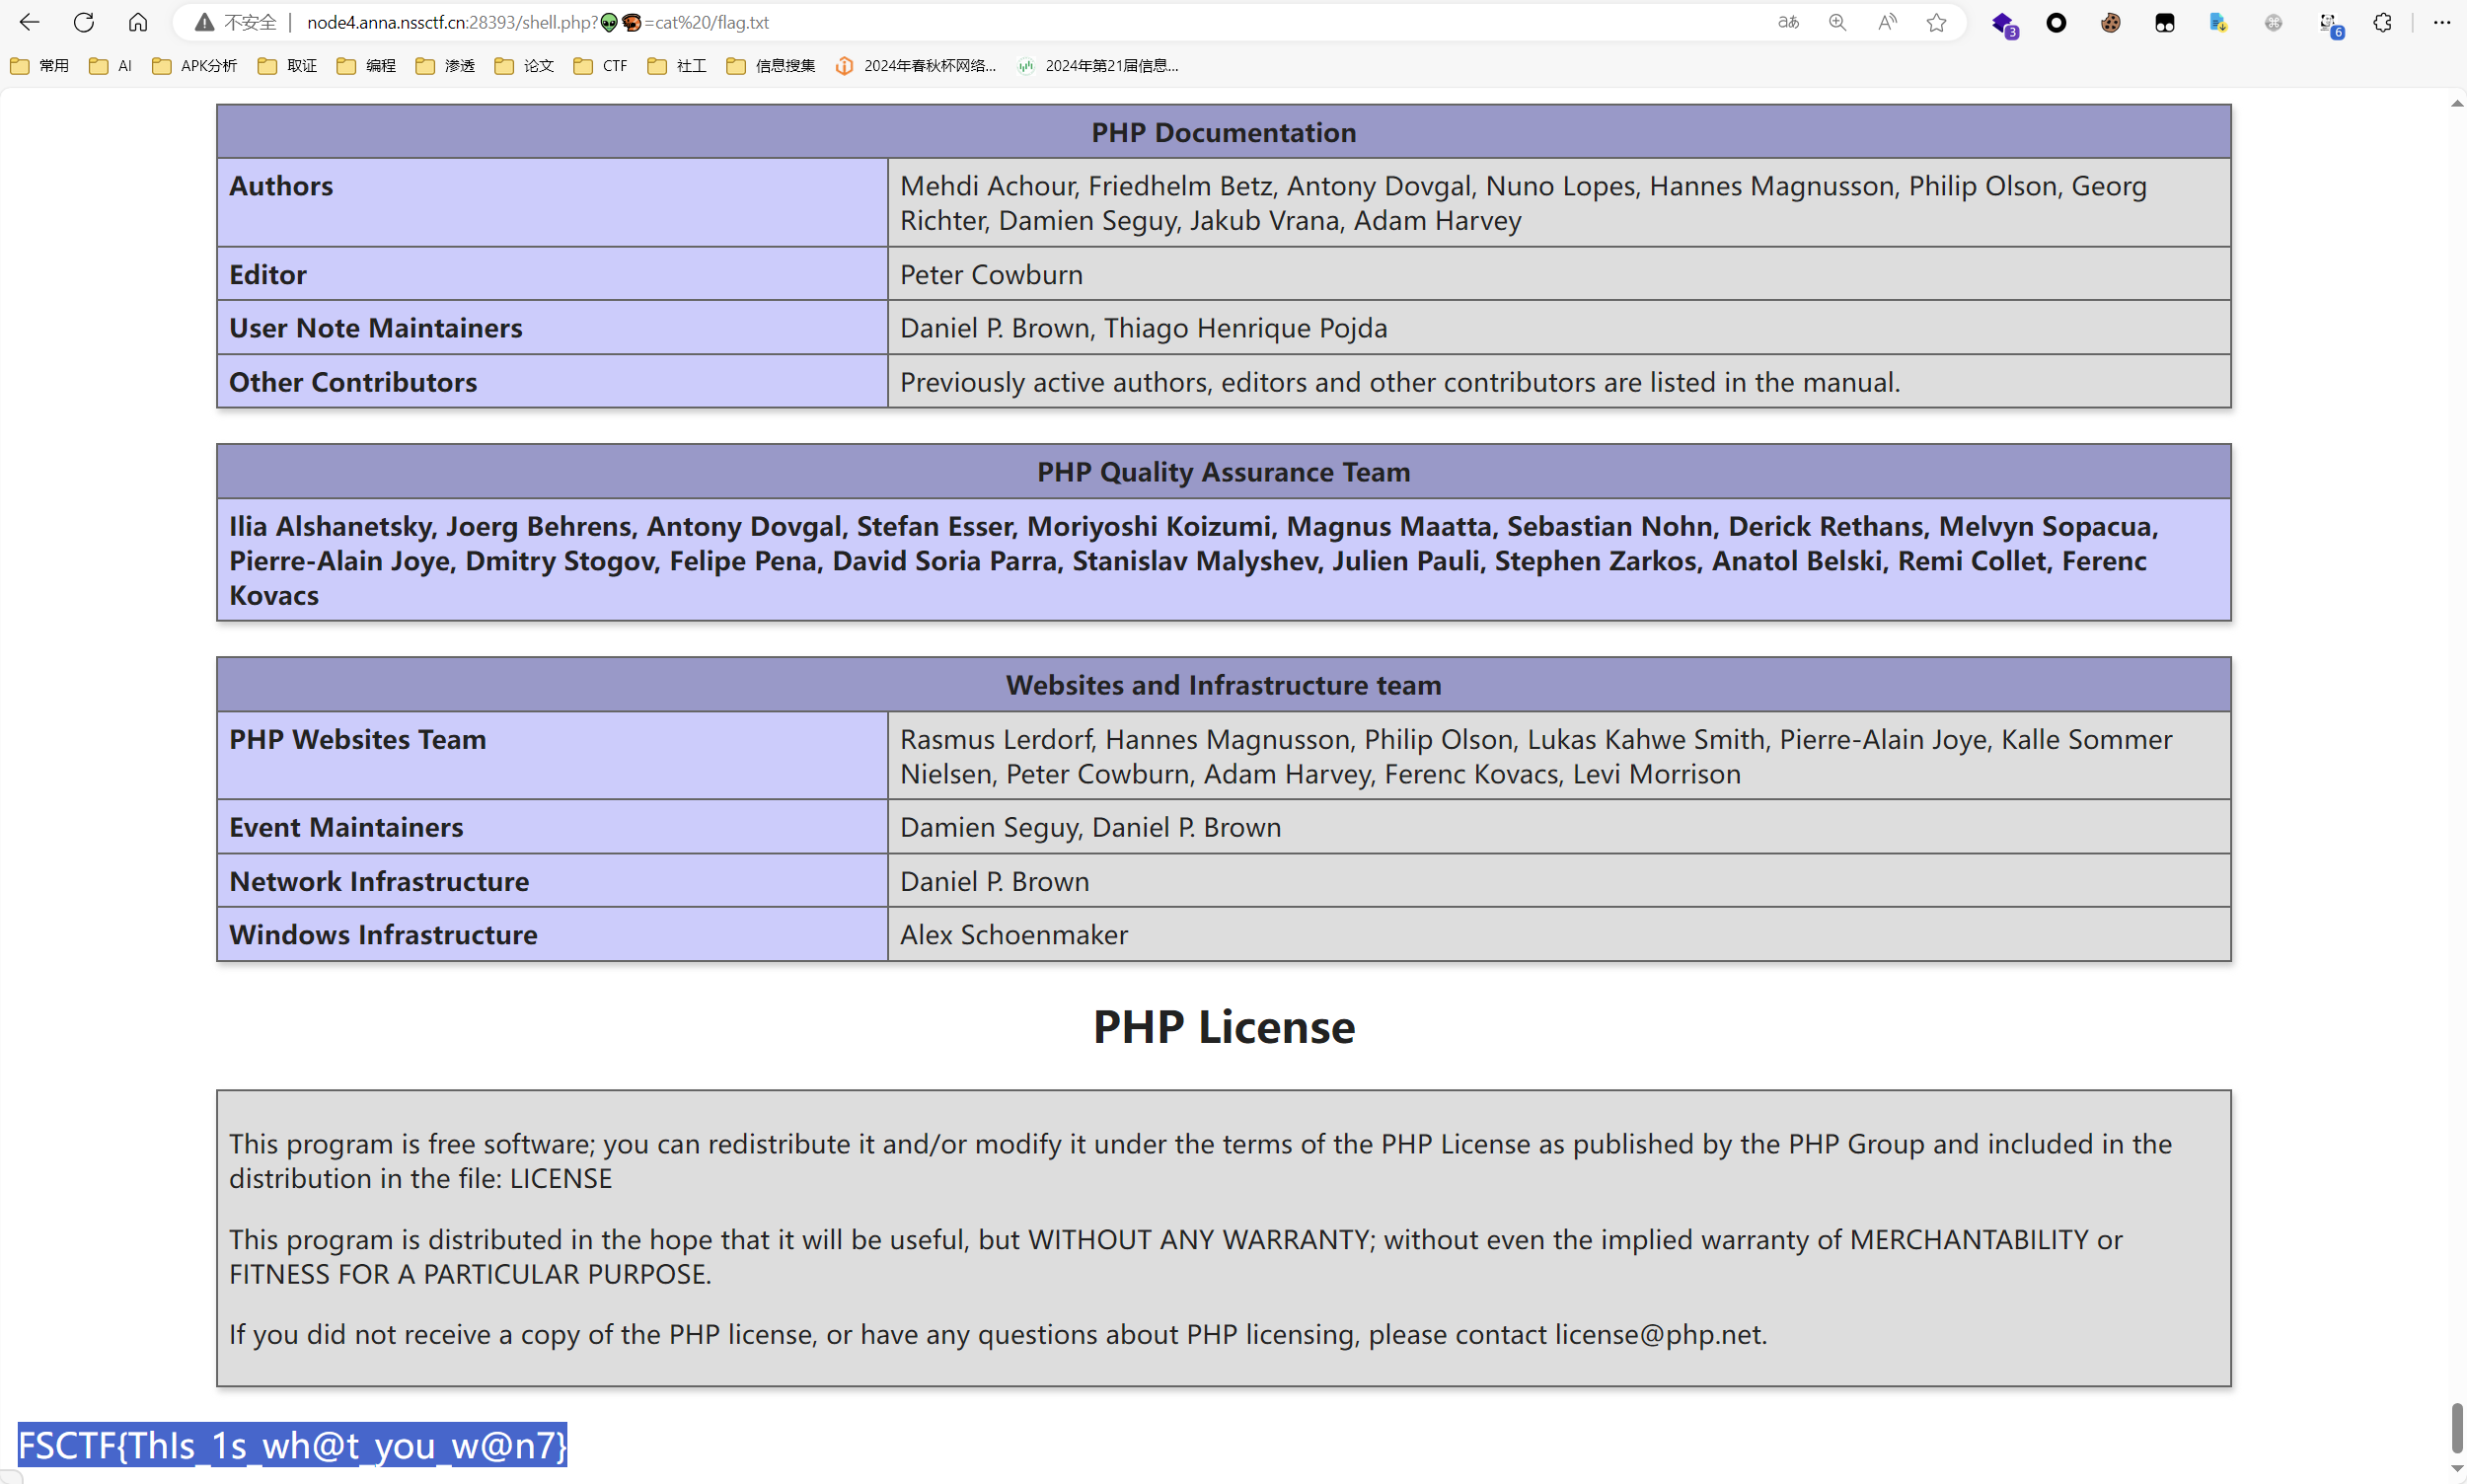Open the 信息搜集 bookmarks folder

tap(770, 66)
